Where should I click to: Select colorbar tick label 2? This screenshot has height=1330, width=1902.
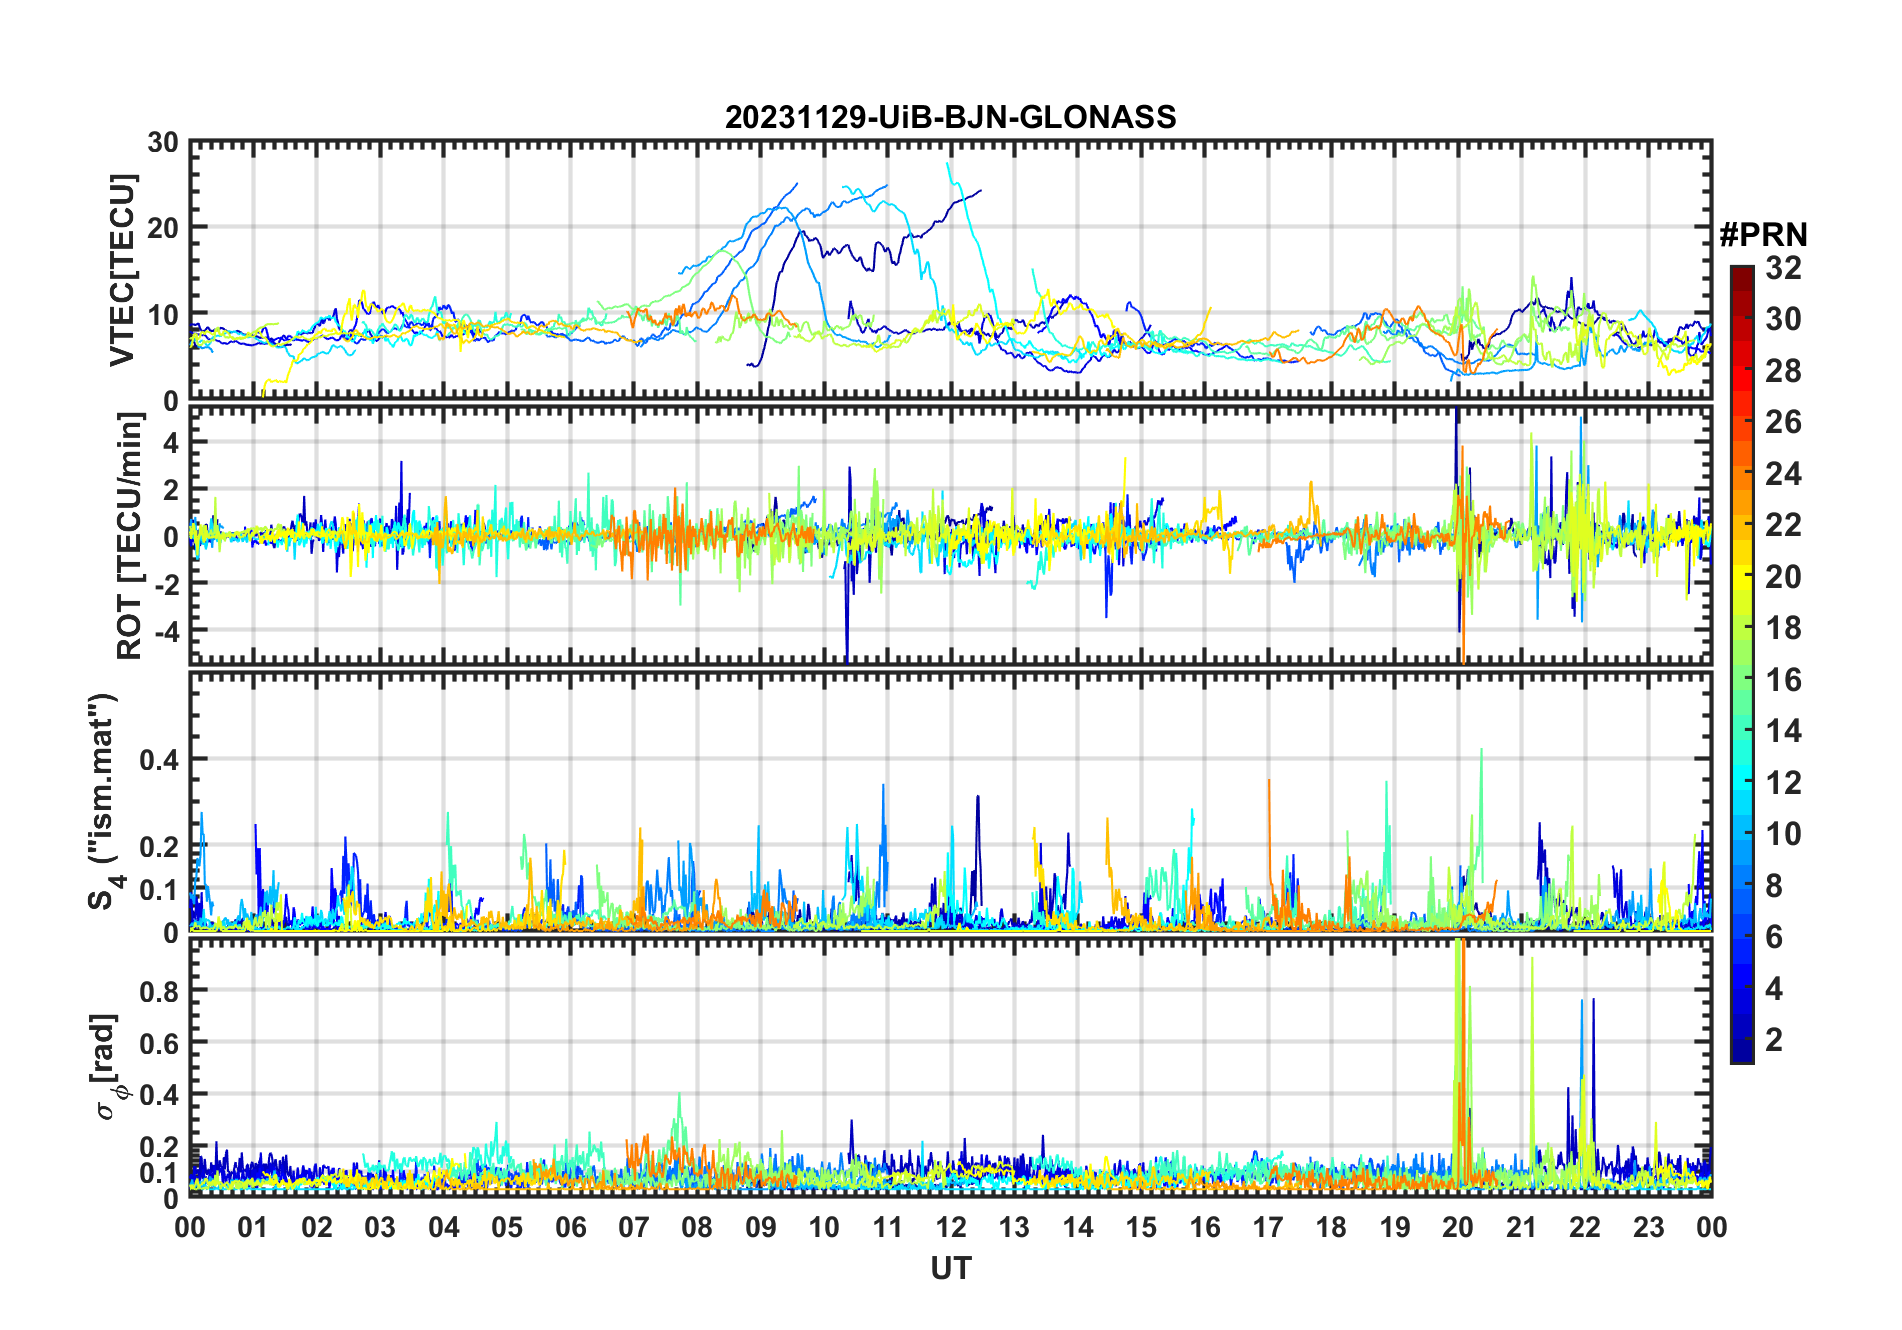click(x=1774, y=1040)
